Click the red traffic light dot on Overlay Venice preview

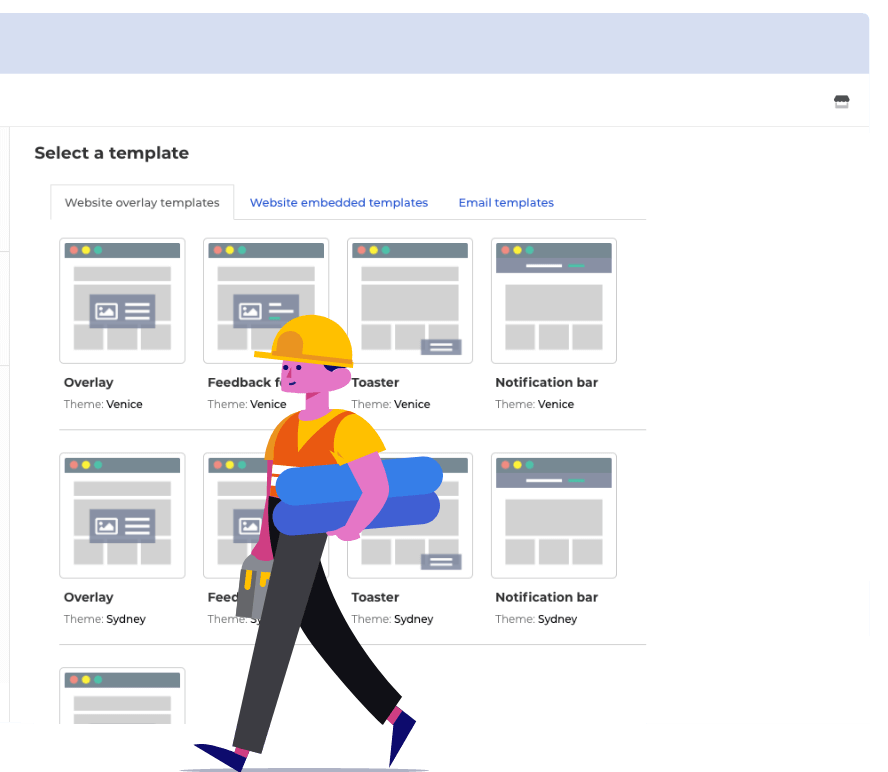point(73,251)
